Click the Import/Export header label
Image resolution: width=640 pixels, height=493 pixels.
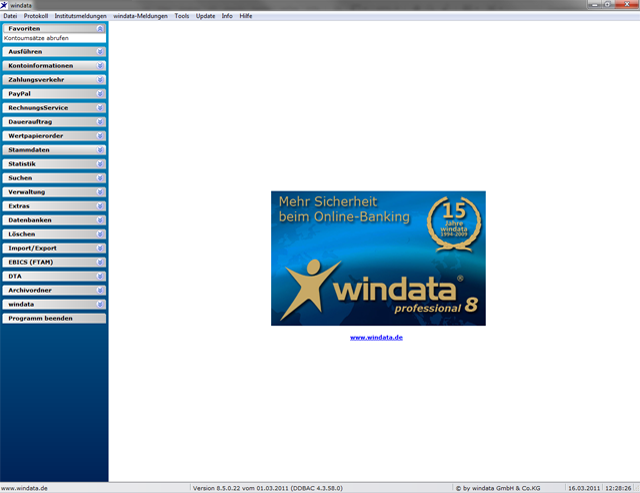32,248
